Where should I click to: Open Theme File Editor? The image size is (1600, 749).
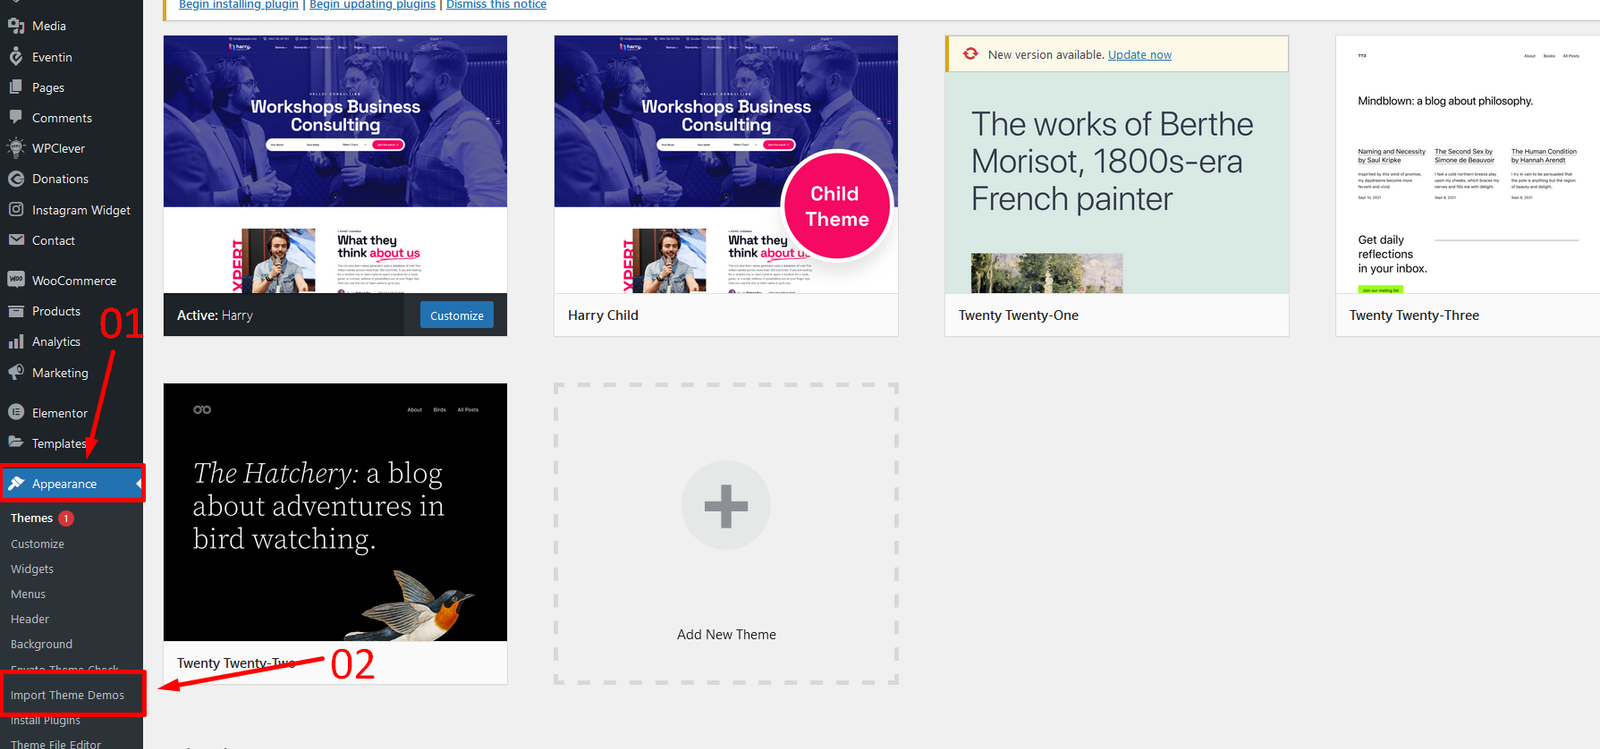click(56, 744)
